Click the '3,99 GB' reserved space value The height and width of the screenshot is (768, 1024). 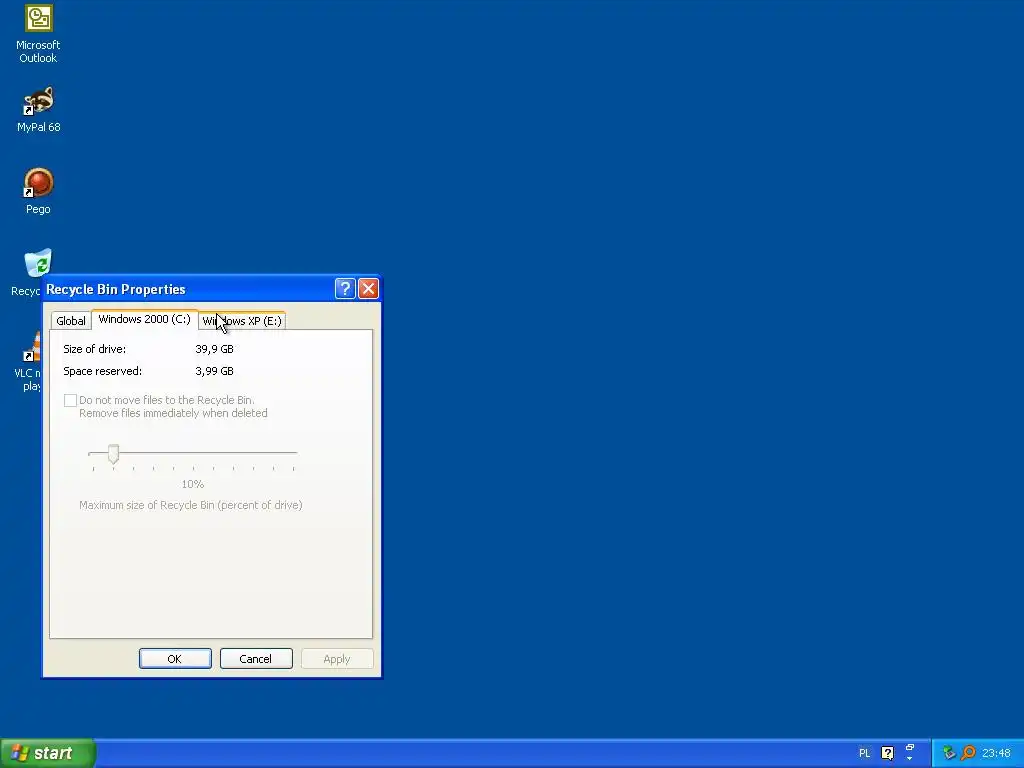214,371
